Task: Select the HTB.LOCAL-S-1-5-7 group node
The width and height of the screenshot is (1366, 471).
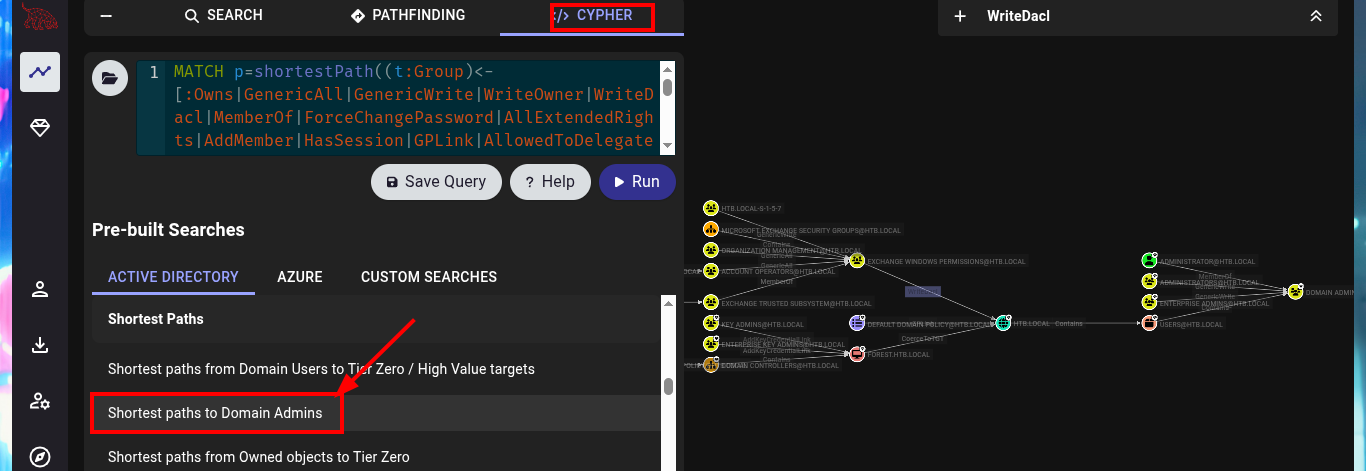Action: click(x=711, y=209)
